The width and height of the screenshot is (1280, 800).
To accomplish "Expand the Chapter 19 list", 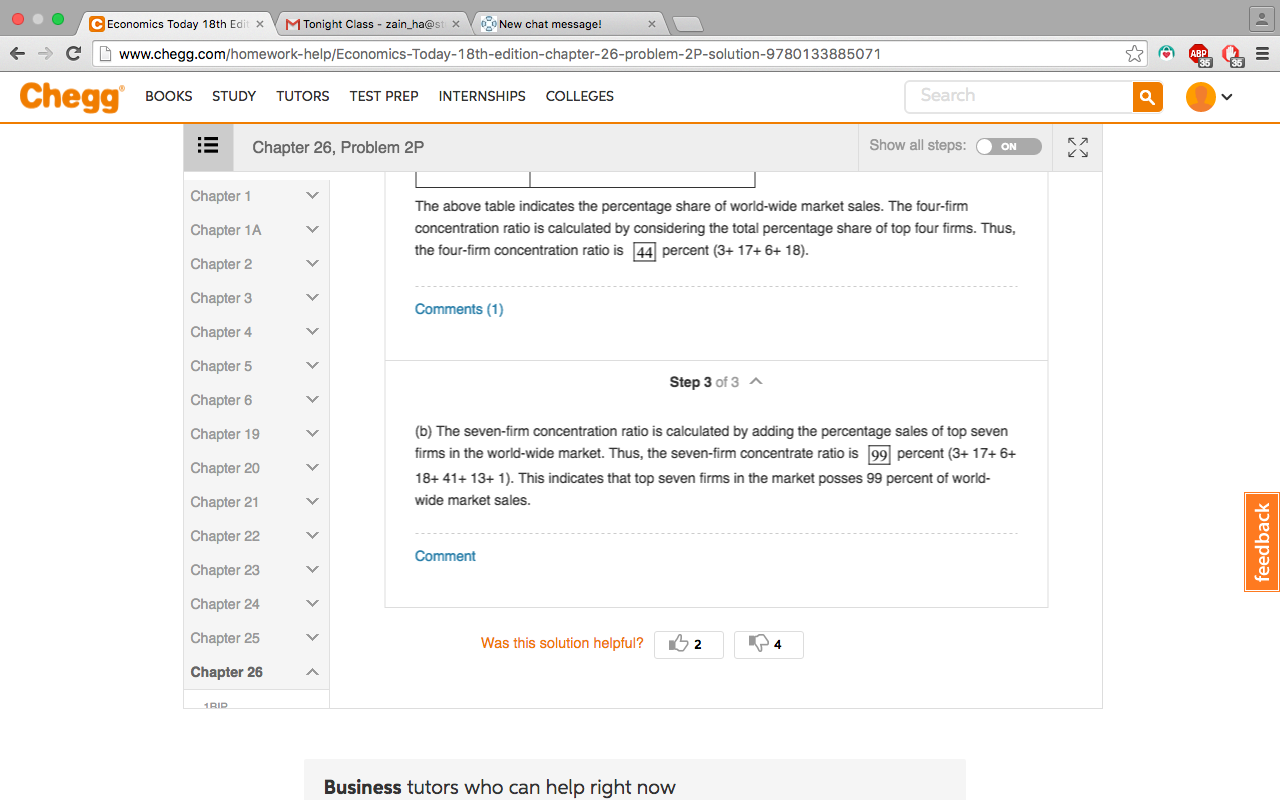I will 256,434.
